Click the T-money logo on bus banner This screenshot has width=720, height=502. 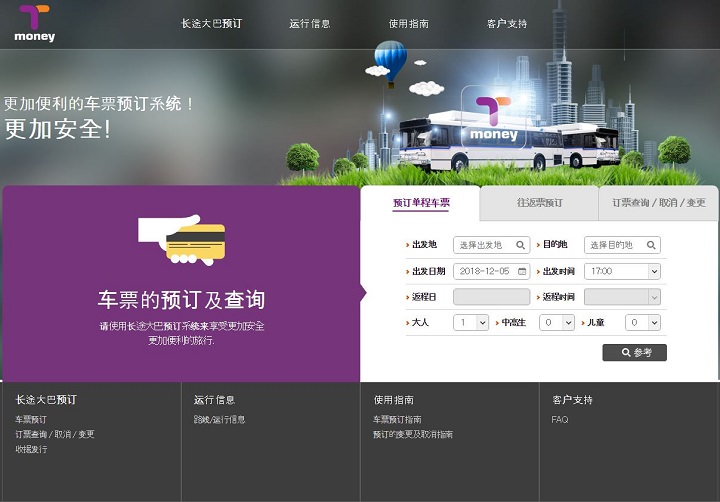tap(494, 118)
